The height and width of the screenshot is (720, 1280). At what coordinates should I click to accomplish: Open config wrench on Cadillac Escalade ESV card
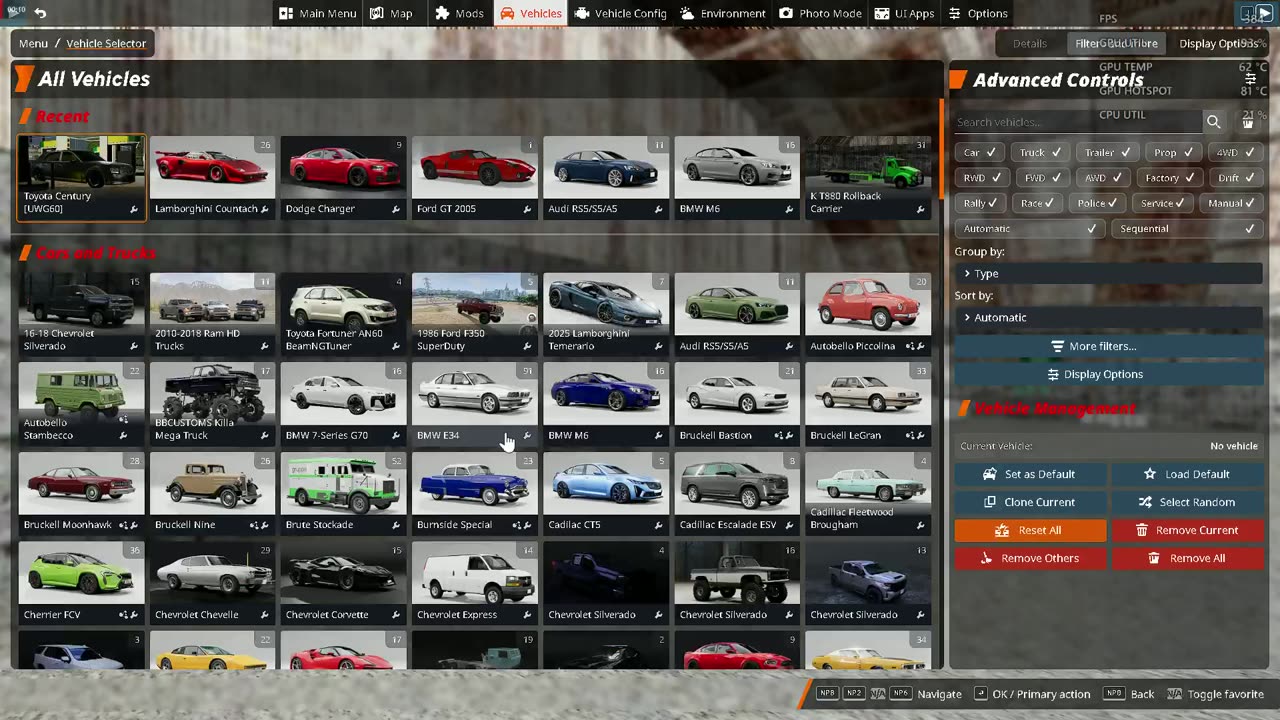pos(788,525)
